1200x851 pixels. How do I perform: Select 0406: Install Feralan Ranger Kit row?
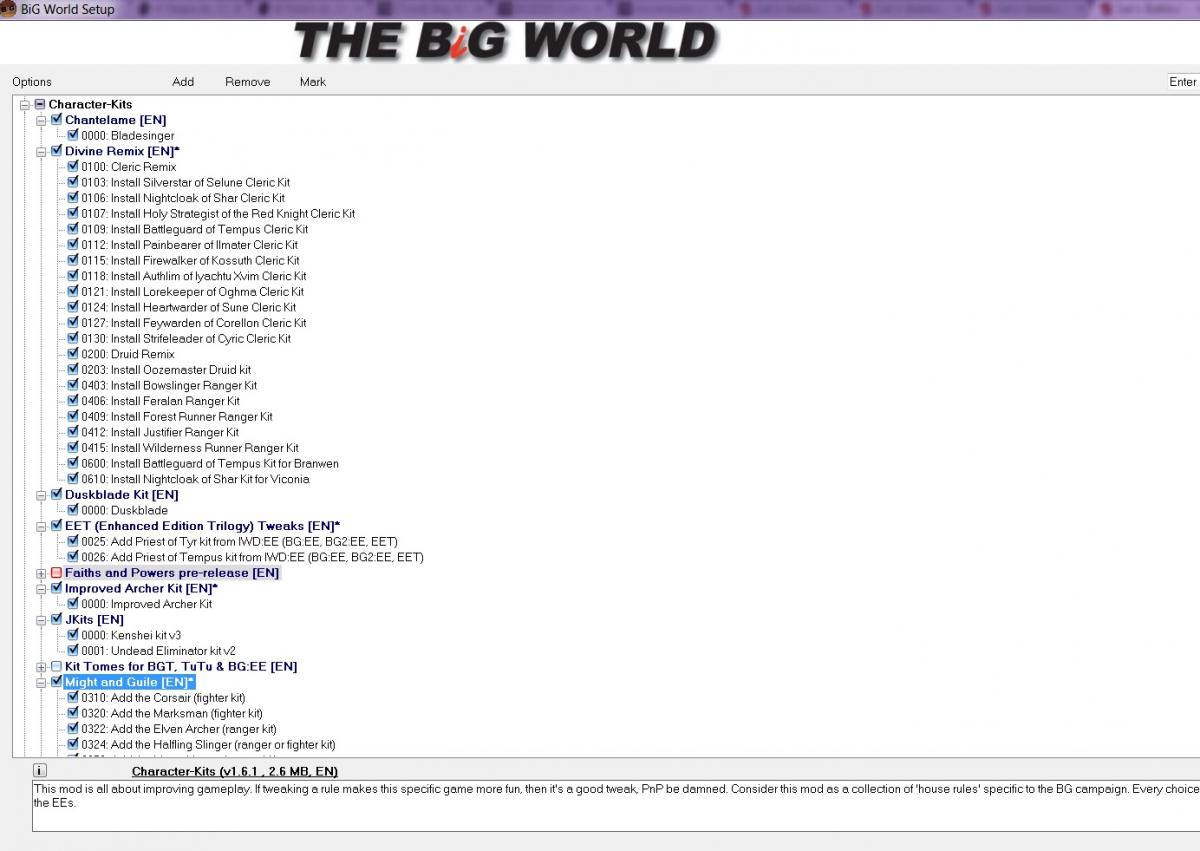(x=160, y=401)
